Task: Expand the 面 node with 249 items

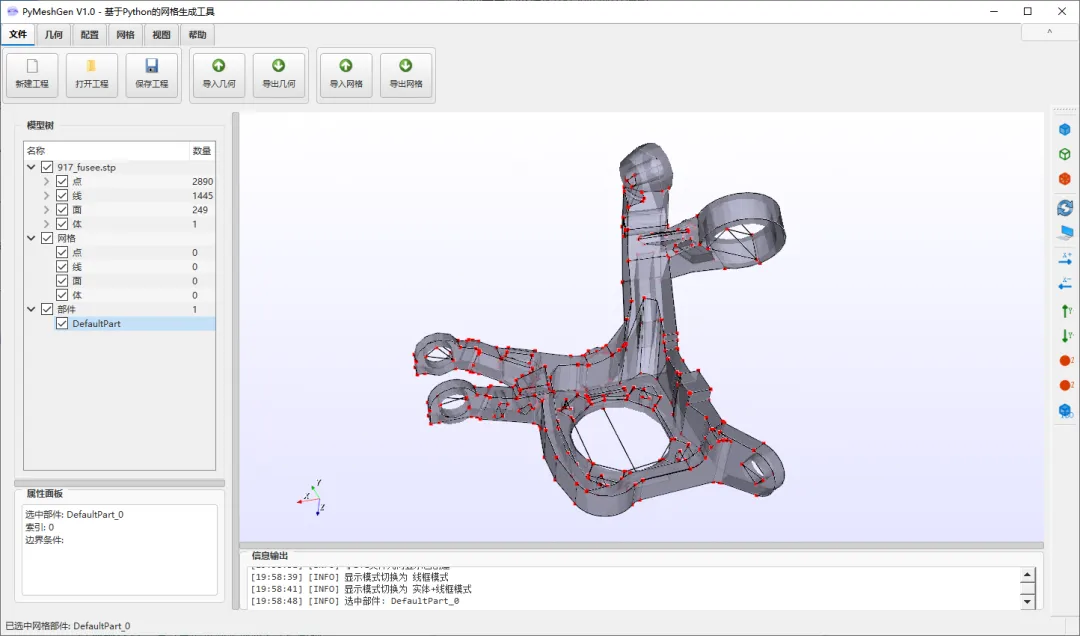Action: pos(46,209)
